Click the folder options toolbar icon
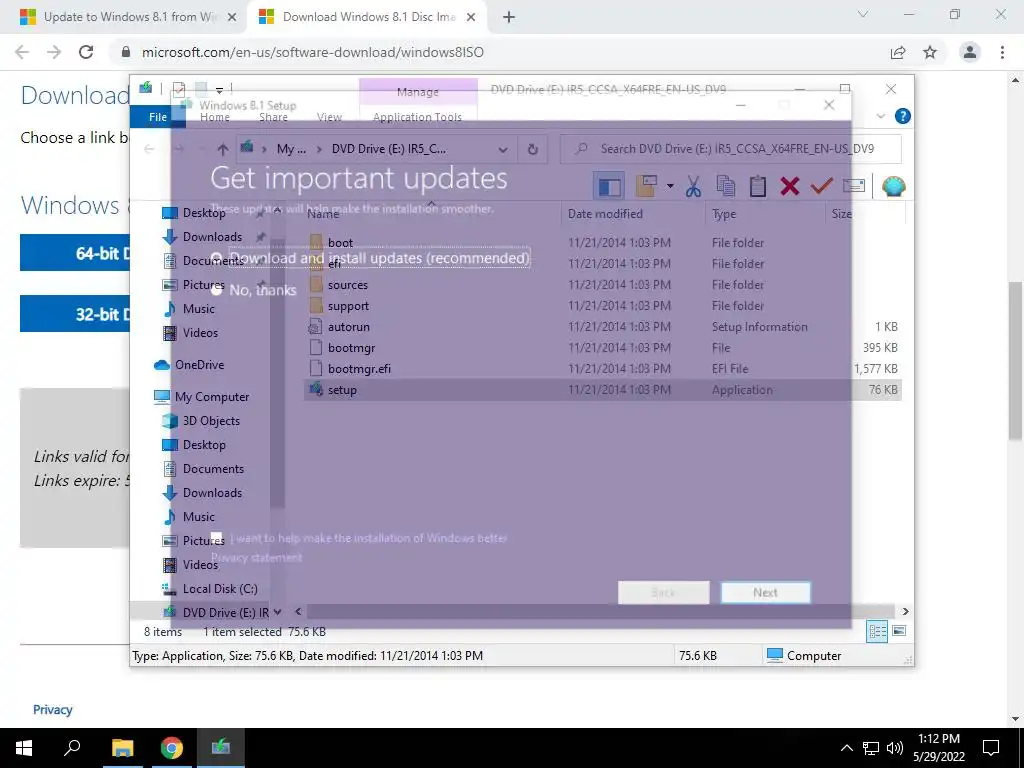1024x768 pixels. (646, 187)
